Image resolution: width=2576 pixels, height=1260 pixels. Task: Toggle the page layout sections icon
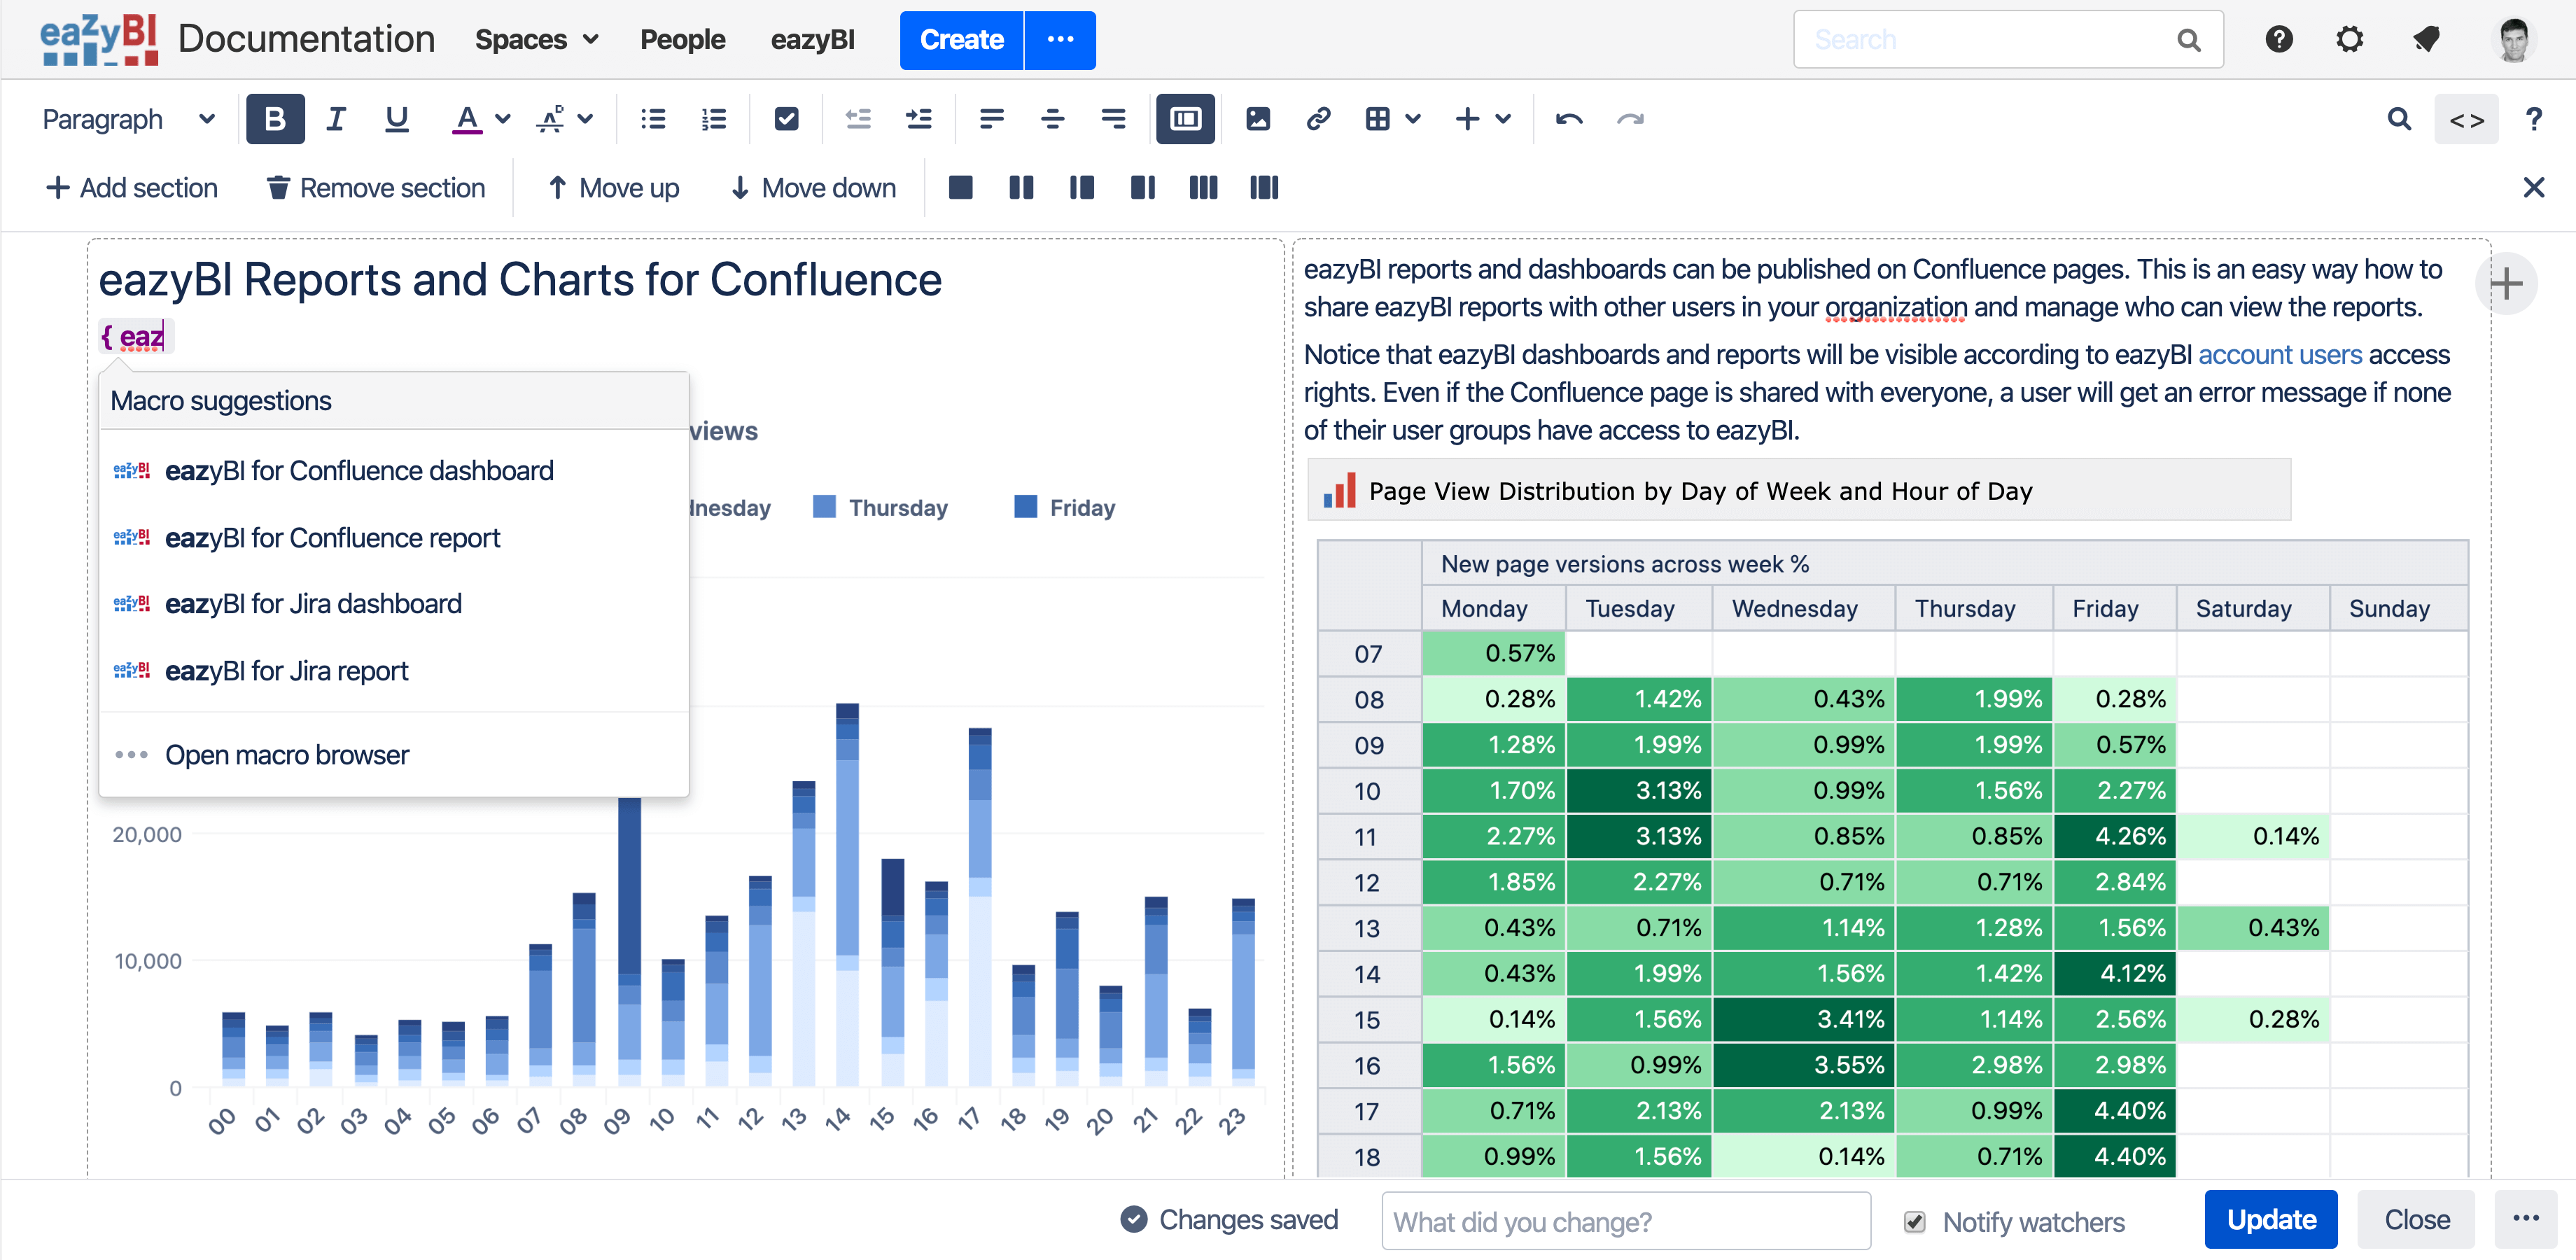(x=1185, y=119)
